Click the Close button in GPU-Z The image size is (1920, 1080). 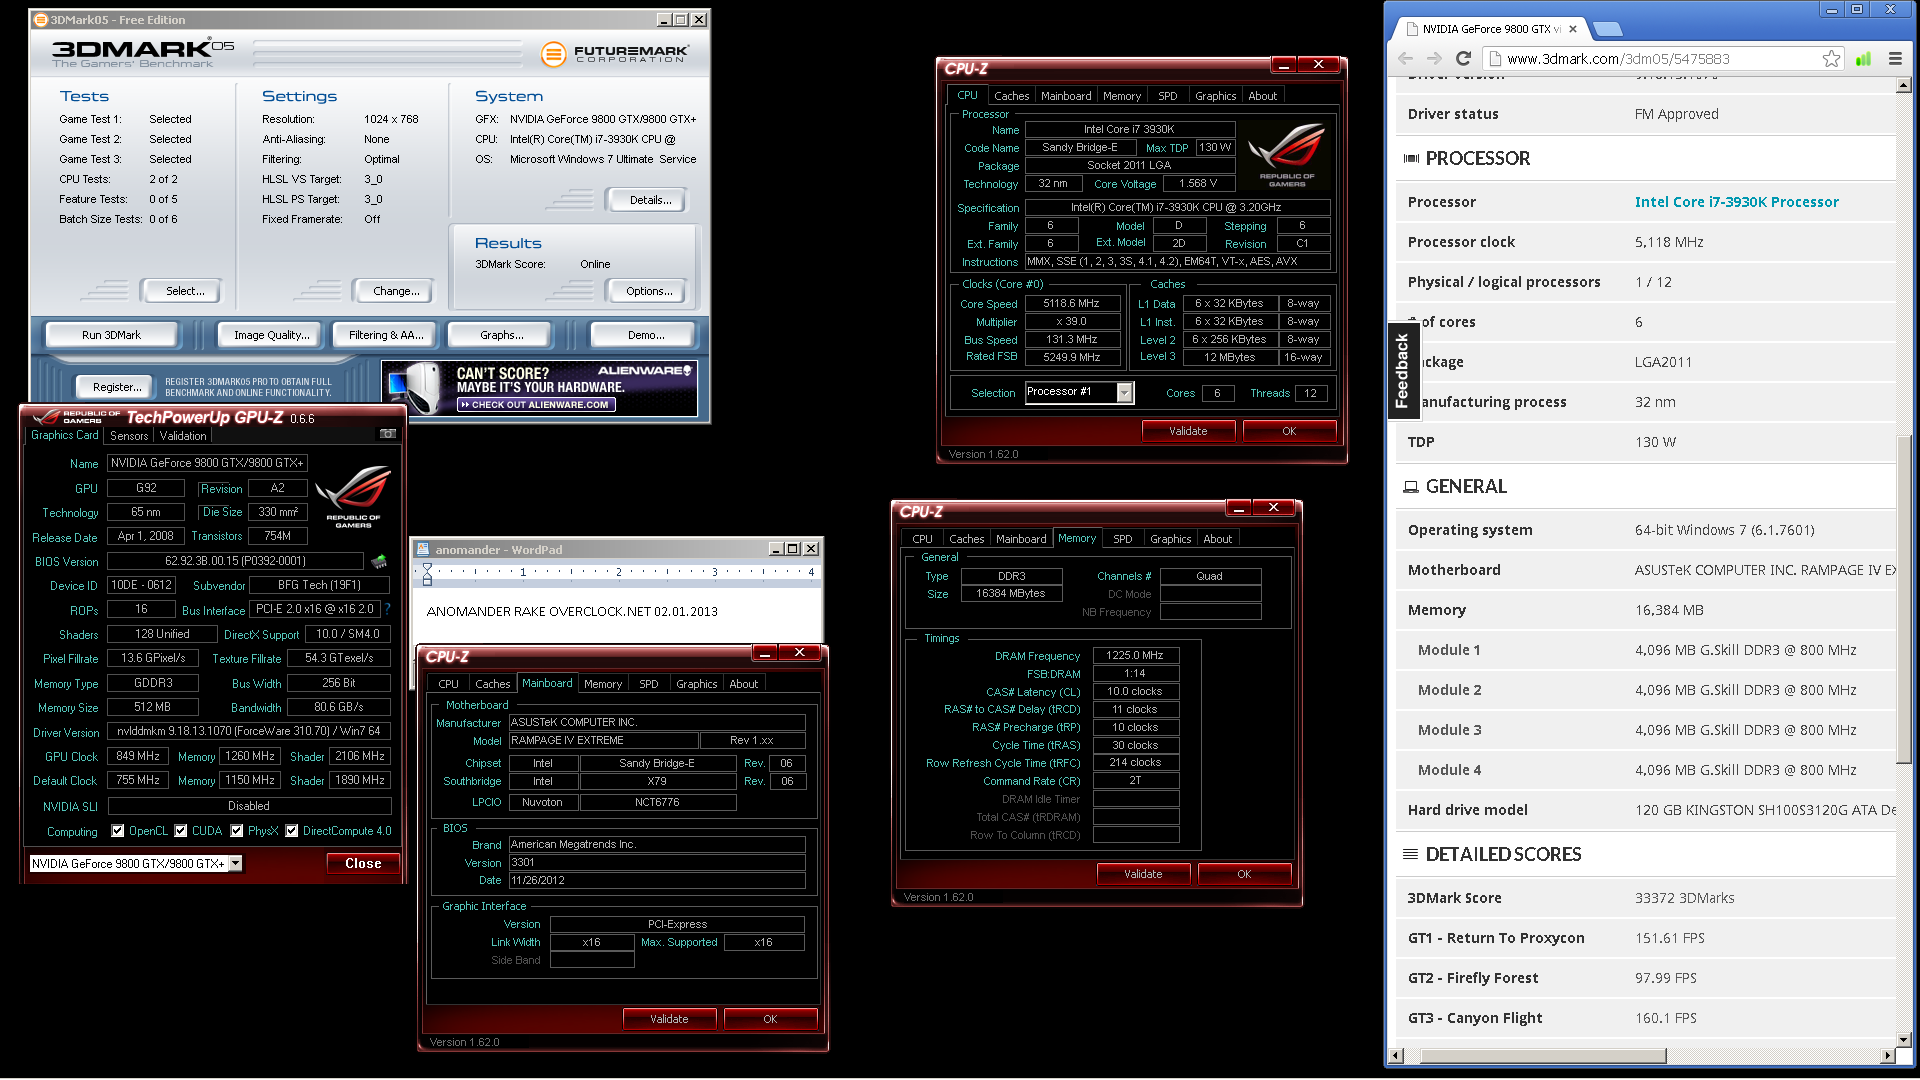tap(363, 863)
